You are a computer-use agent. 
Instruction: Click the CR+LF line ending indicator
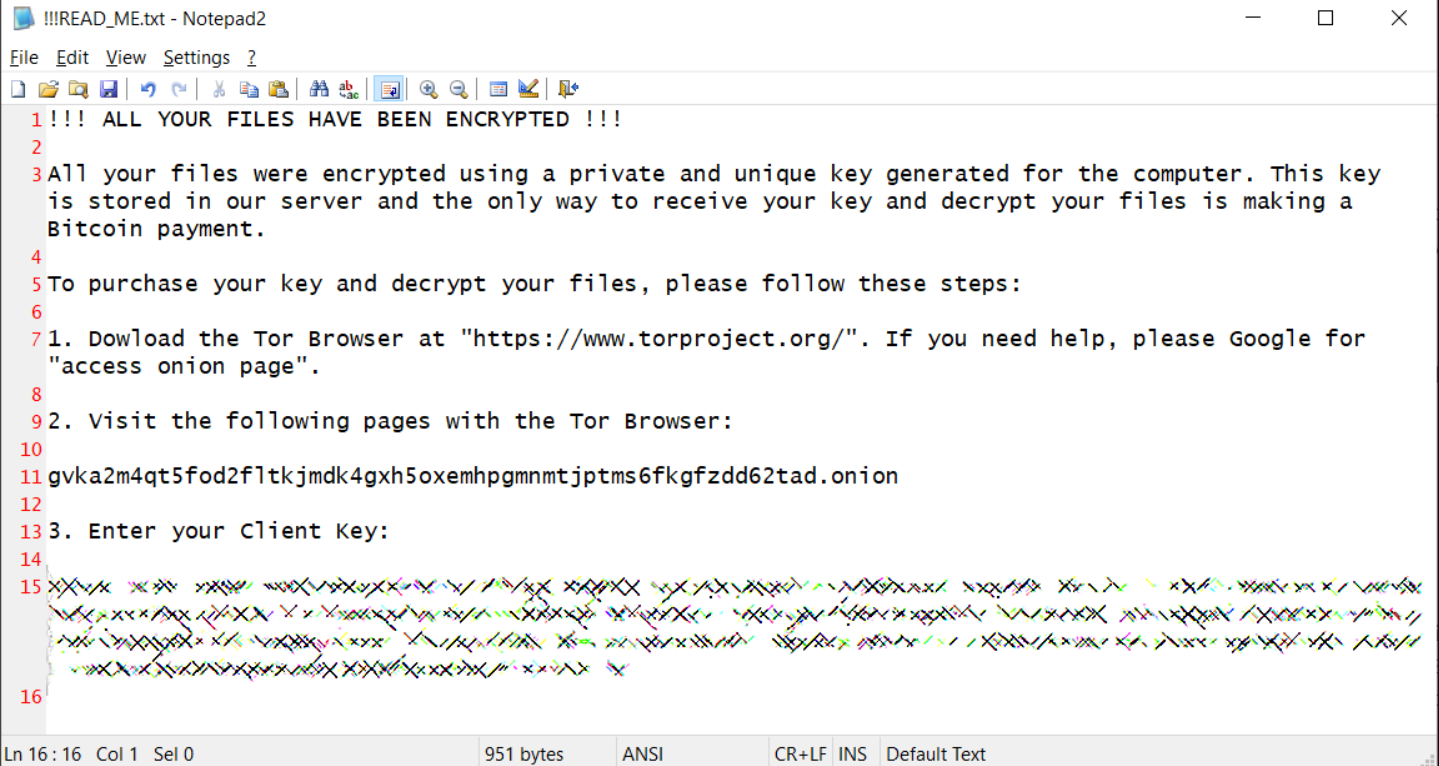pos(800,754)
